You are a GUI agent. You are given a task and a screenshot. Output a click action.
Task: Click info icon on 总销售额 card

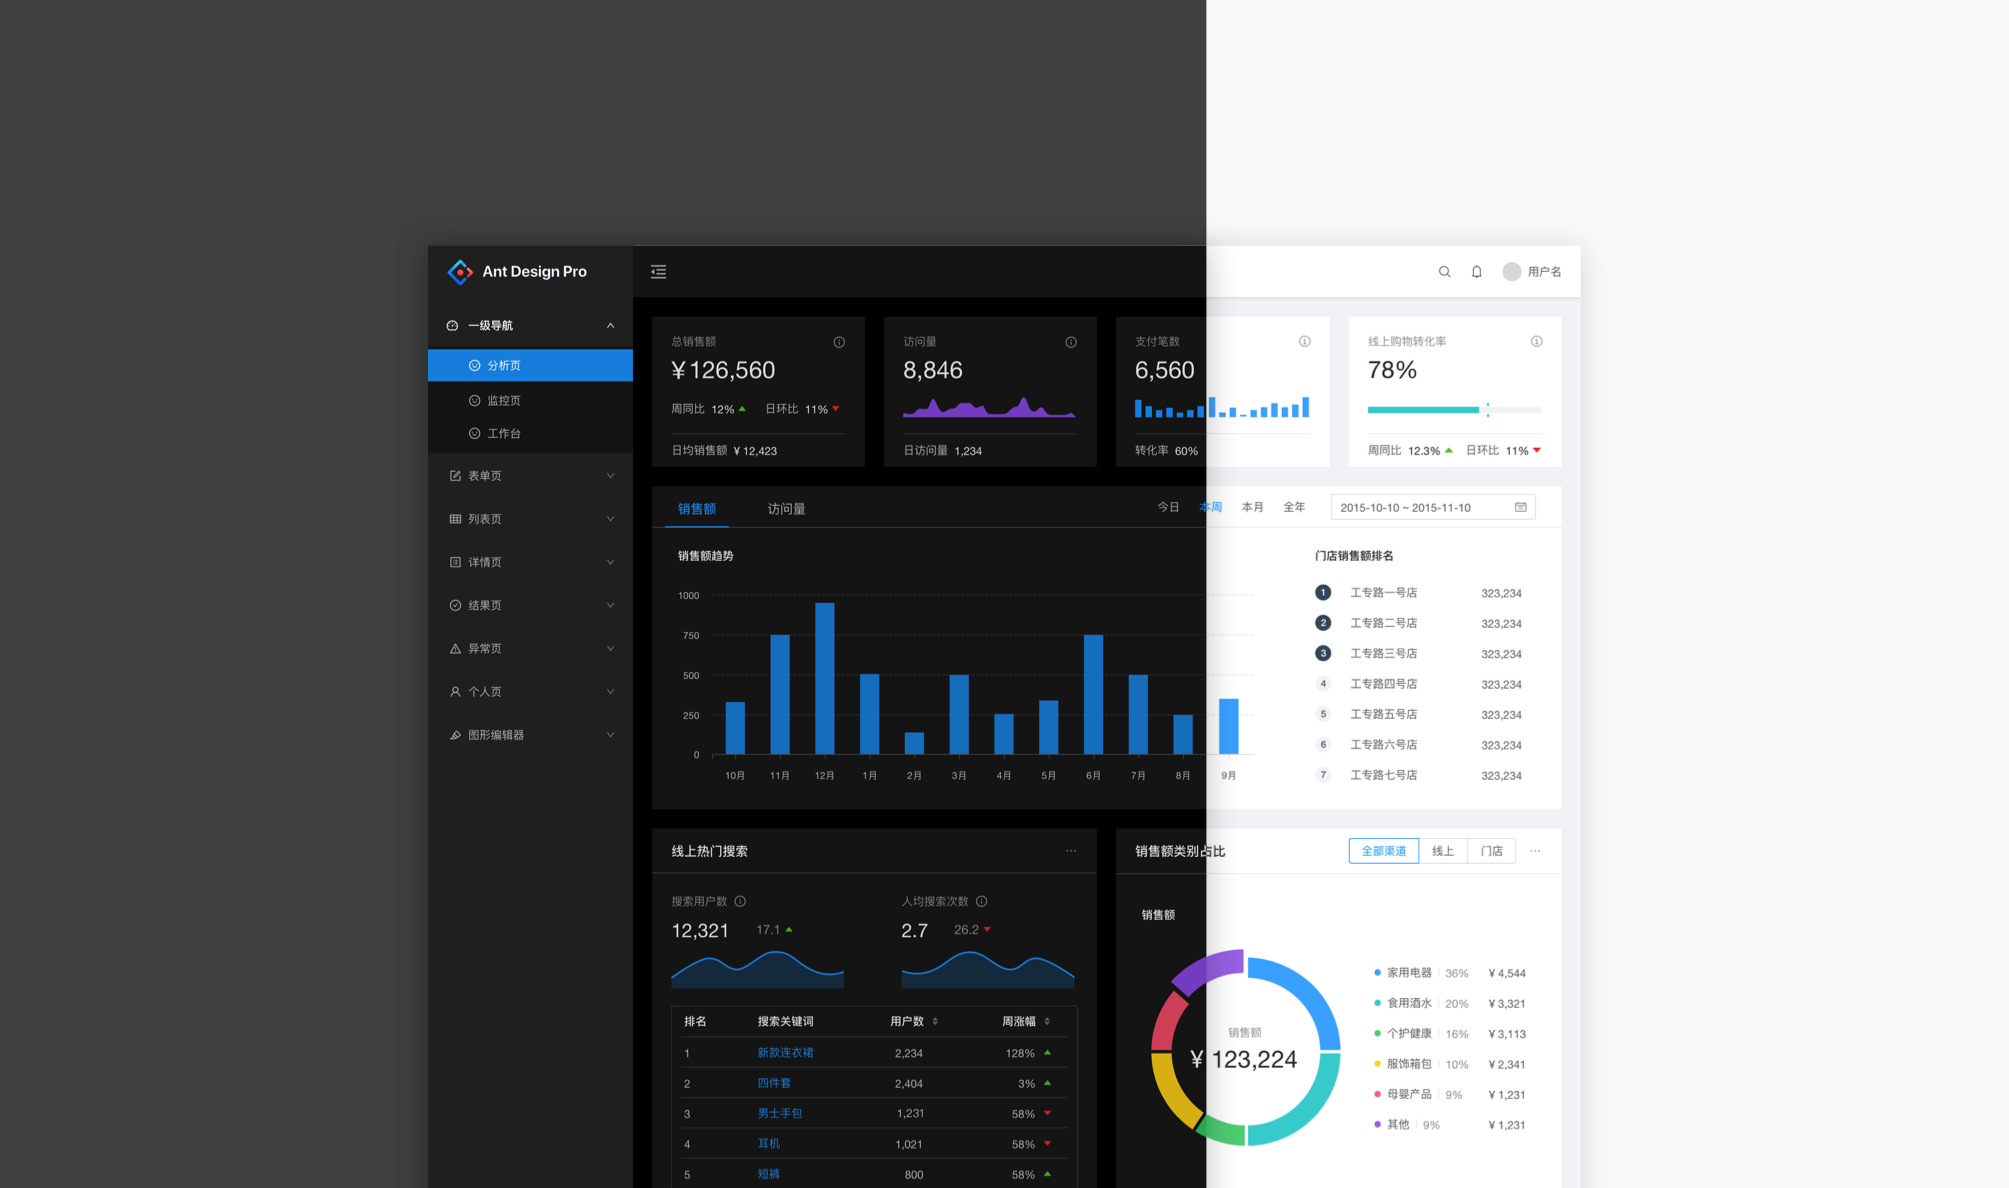click(x=839, y=342)
